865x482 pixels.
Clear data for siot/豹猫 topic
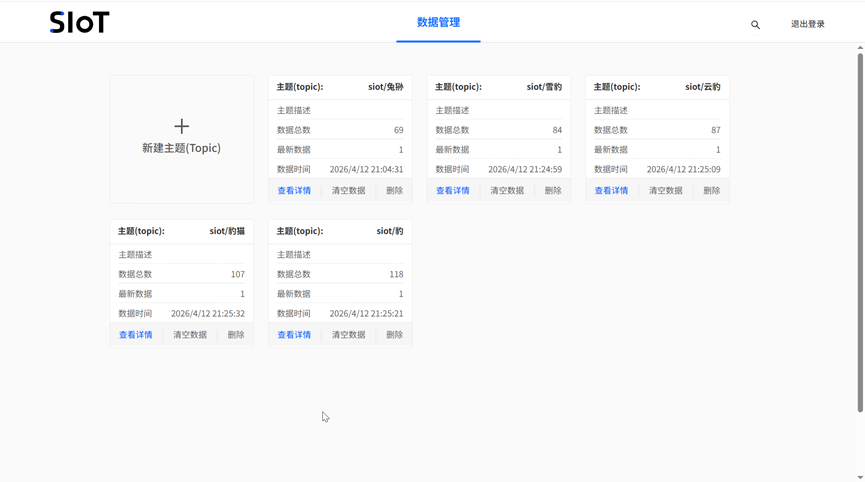190,335
